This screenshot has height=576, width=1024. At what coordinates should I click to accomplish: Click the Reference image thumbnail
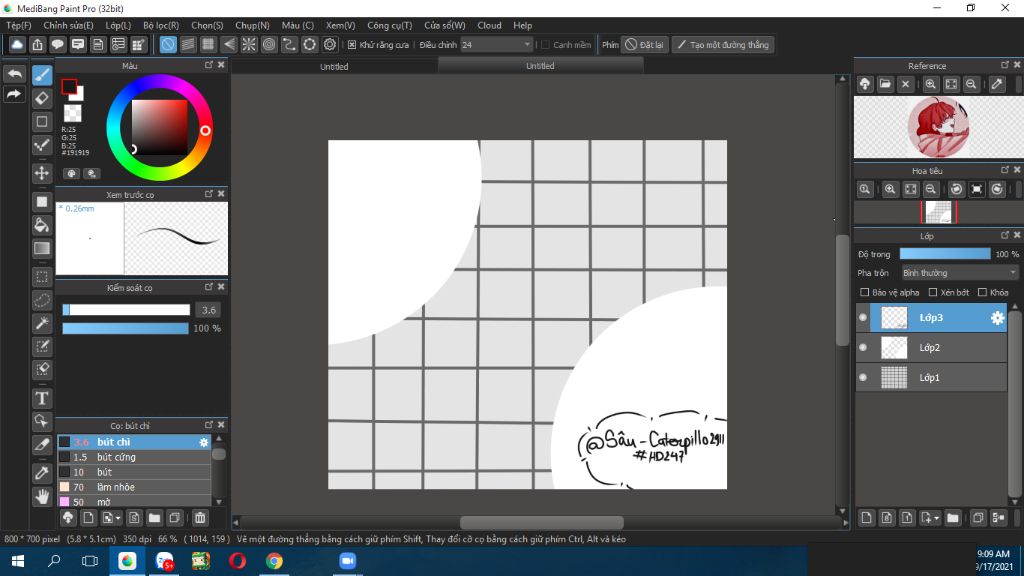pyautogui.click(x=938, y=127)
